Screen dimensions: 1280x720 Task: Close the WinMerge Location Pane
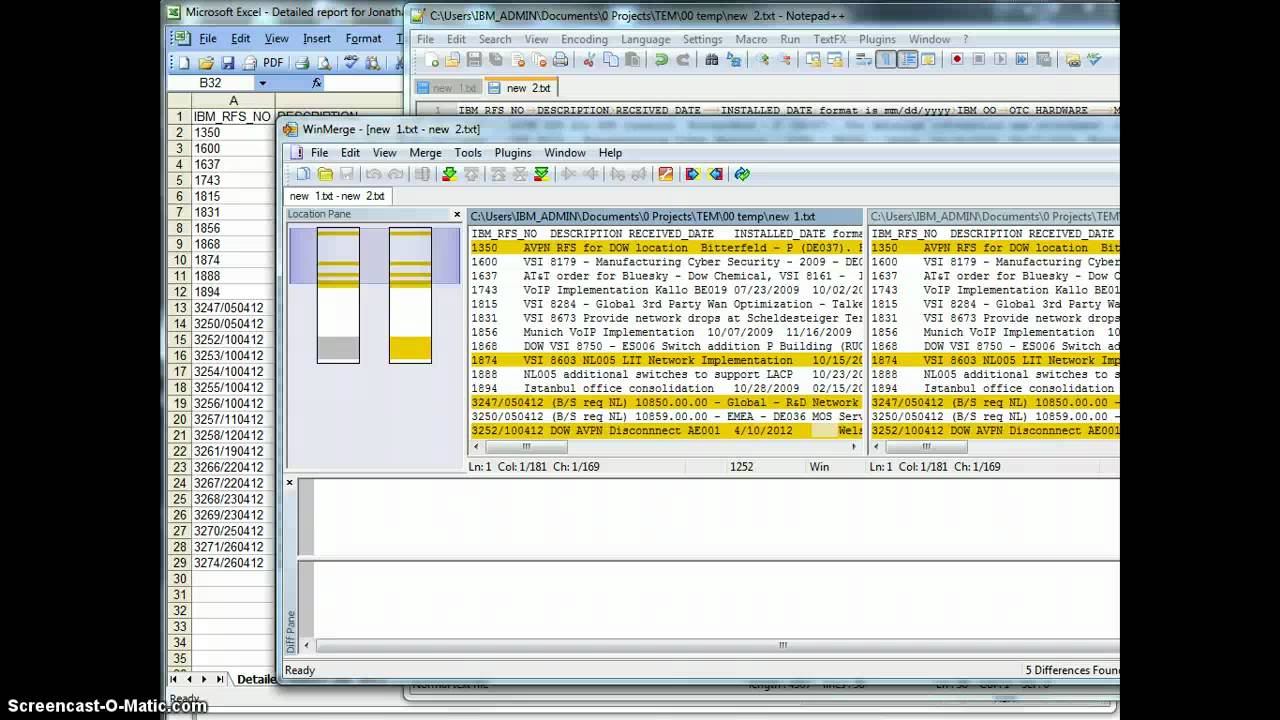457,214
